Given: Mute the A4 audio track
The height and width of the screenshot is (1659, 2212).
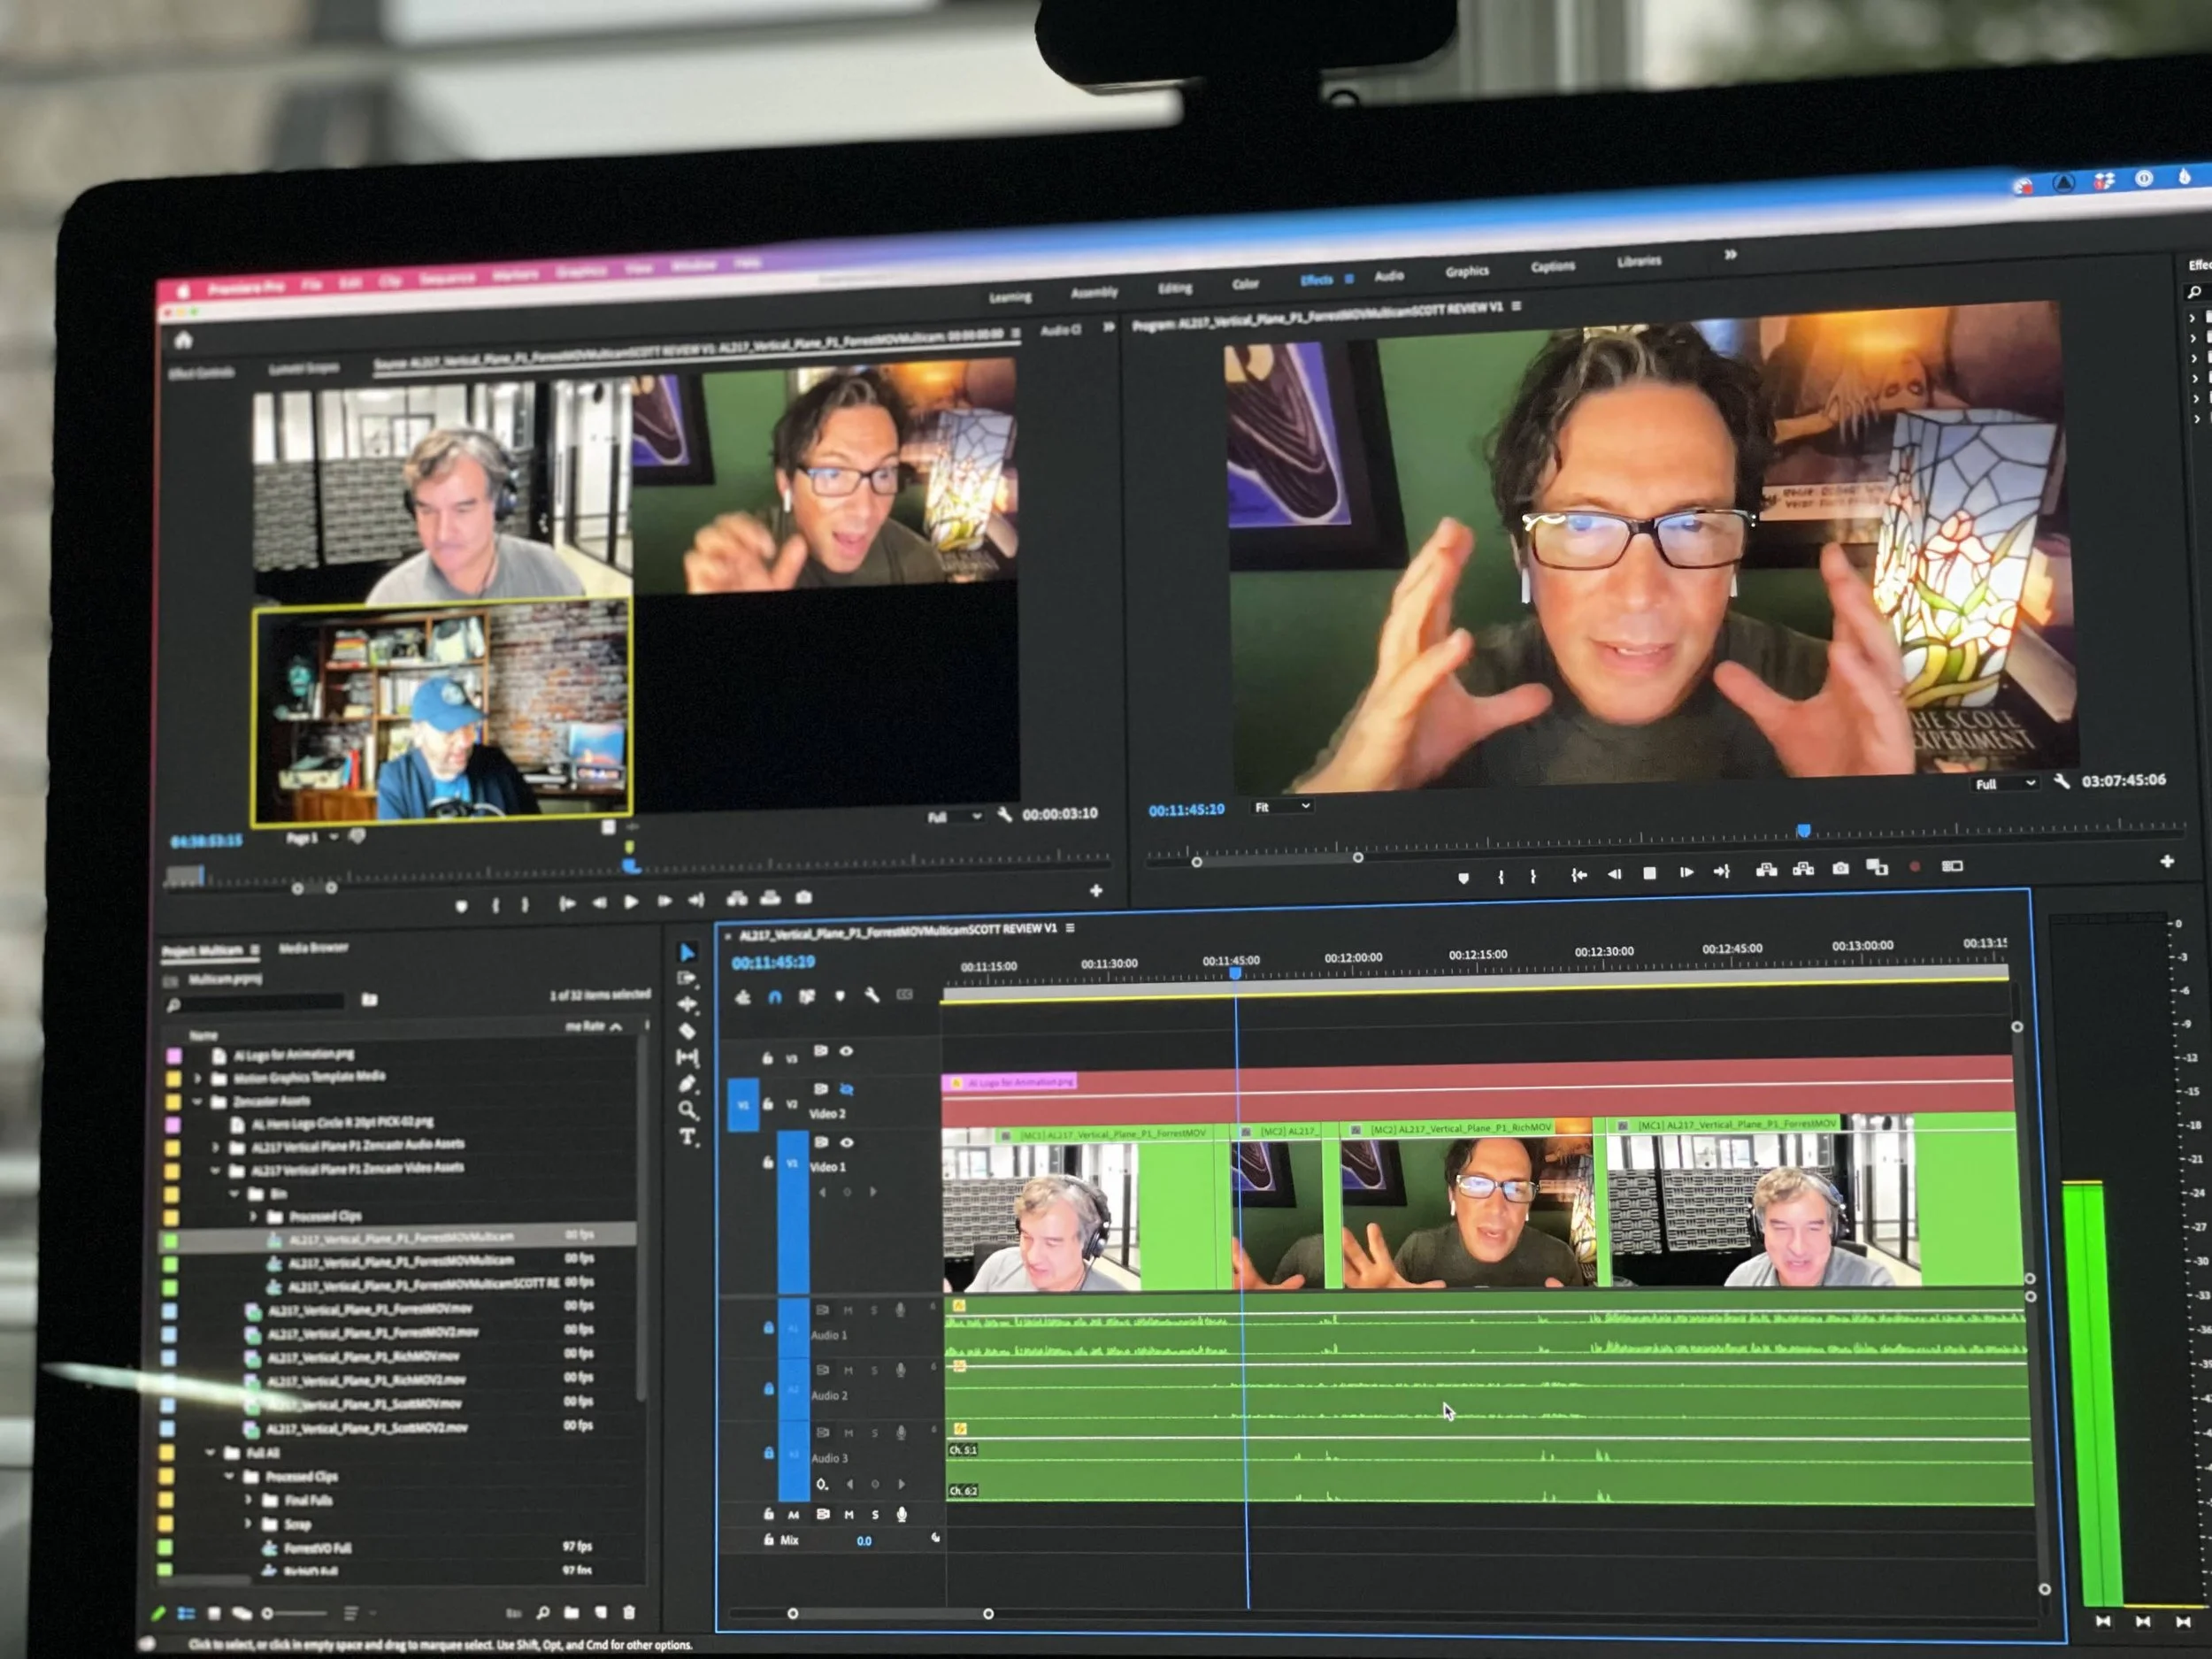Looking at the screenshot, I should (849, 1515).
